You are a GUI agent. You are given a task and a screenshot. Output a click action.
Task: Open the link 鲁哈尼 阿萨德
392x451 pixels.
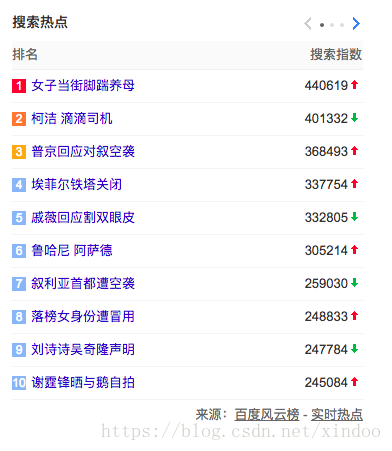coord(72,251)
